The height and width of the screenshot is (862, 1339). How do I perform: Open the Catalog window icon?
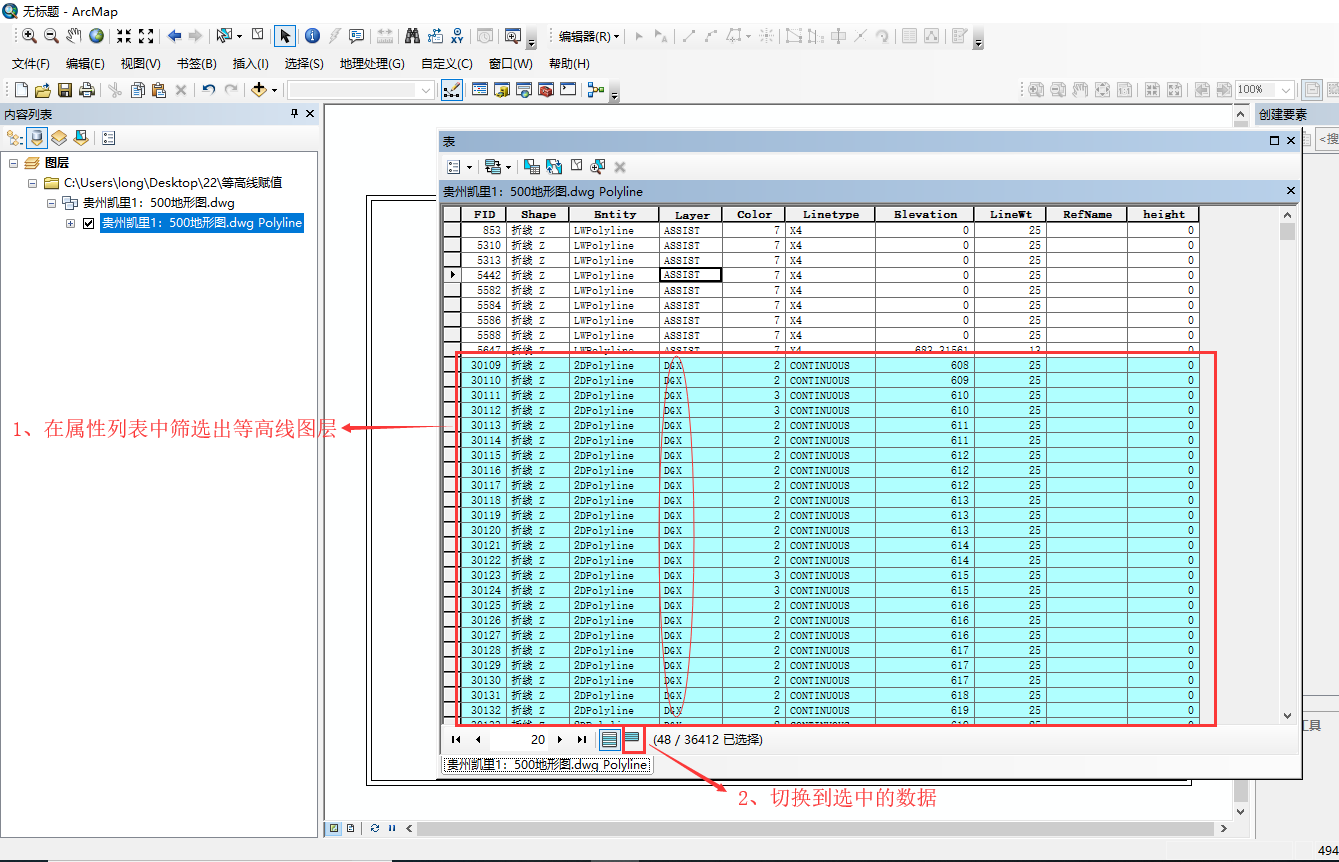click(502, 90)
